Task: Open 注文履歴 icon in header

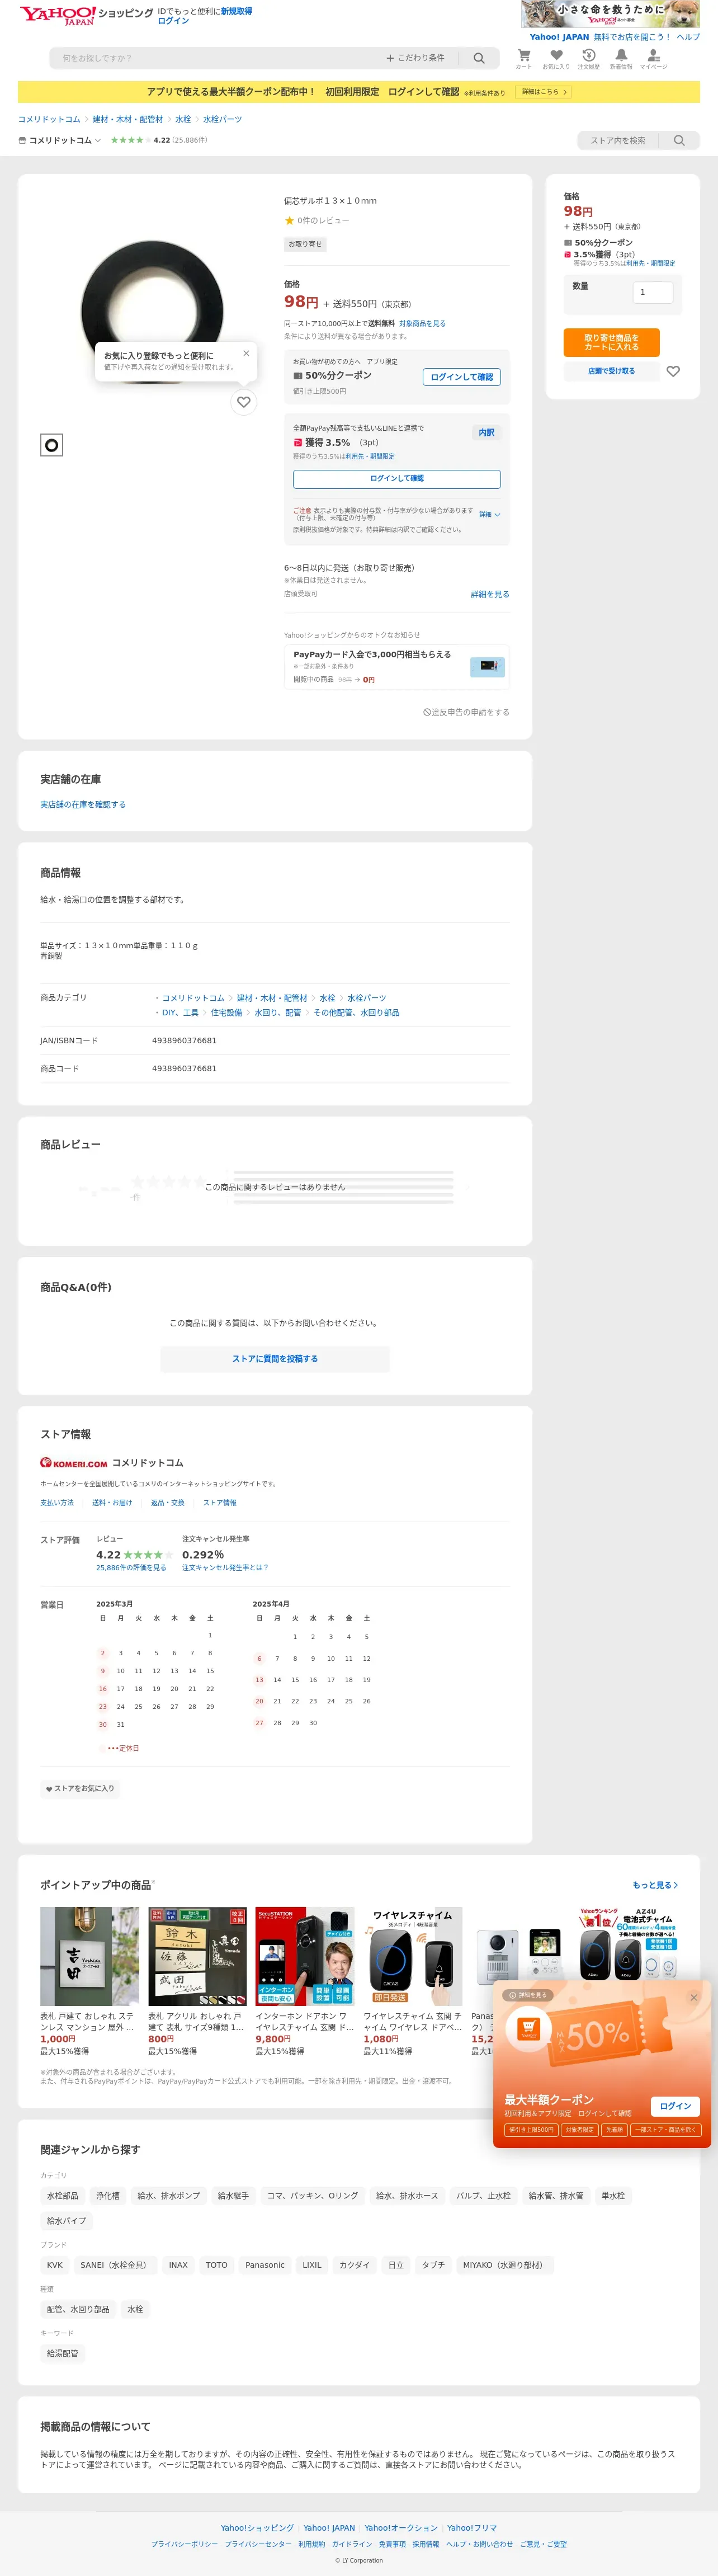Action: click(x=589, y=59)
